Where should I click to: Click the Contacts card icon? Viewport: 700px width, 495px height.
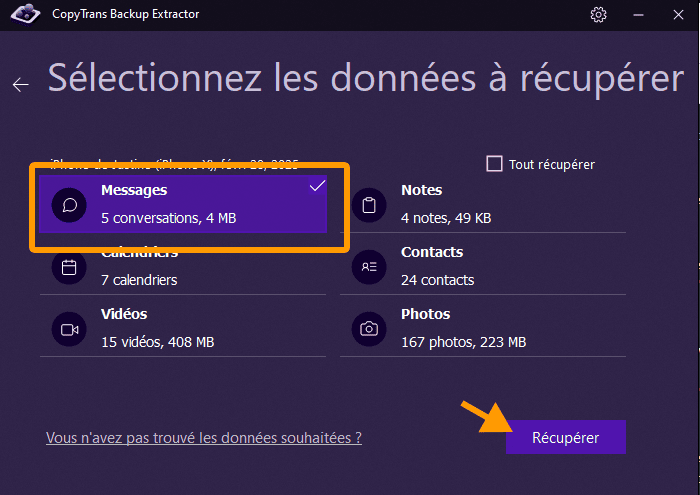[x=369, y=267]
